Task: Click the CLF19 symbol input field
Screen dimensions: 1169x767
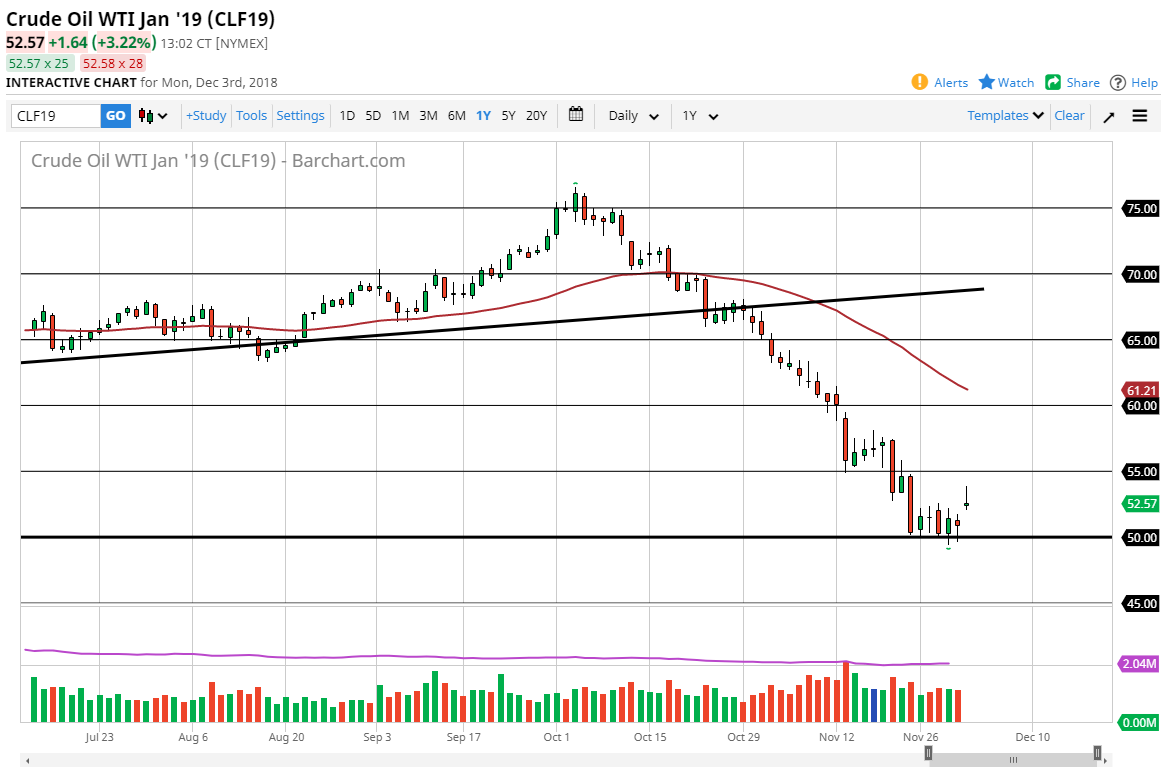Action: coord(56,116)
